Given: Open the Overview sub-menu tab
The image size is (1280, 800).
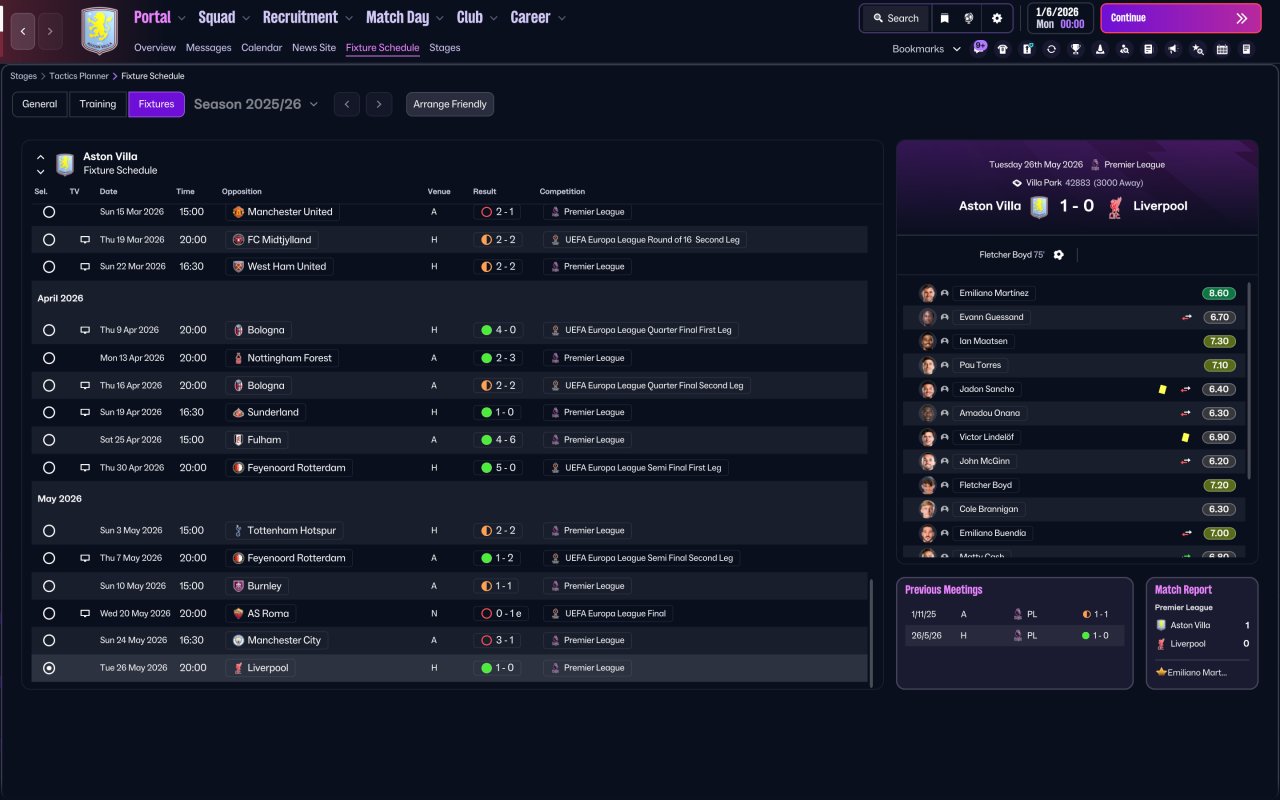Looking at the screenshot, I should [155, 47].
